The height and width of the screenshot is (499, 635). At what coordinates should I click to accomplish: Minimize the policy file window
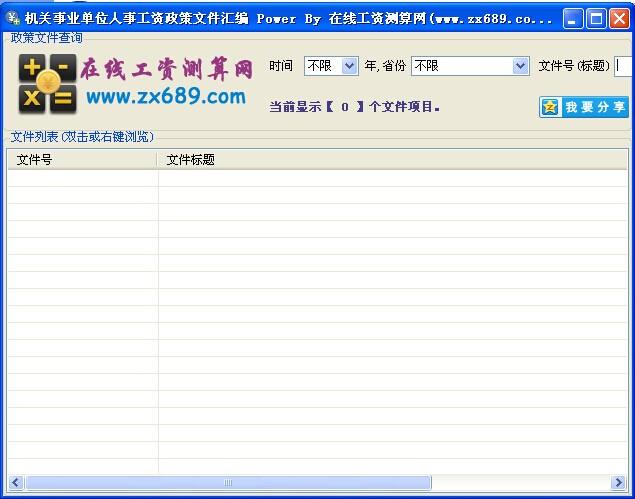pyautogui.click(x=573, y=18)
